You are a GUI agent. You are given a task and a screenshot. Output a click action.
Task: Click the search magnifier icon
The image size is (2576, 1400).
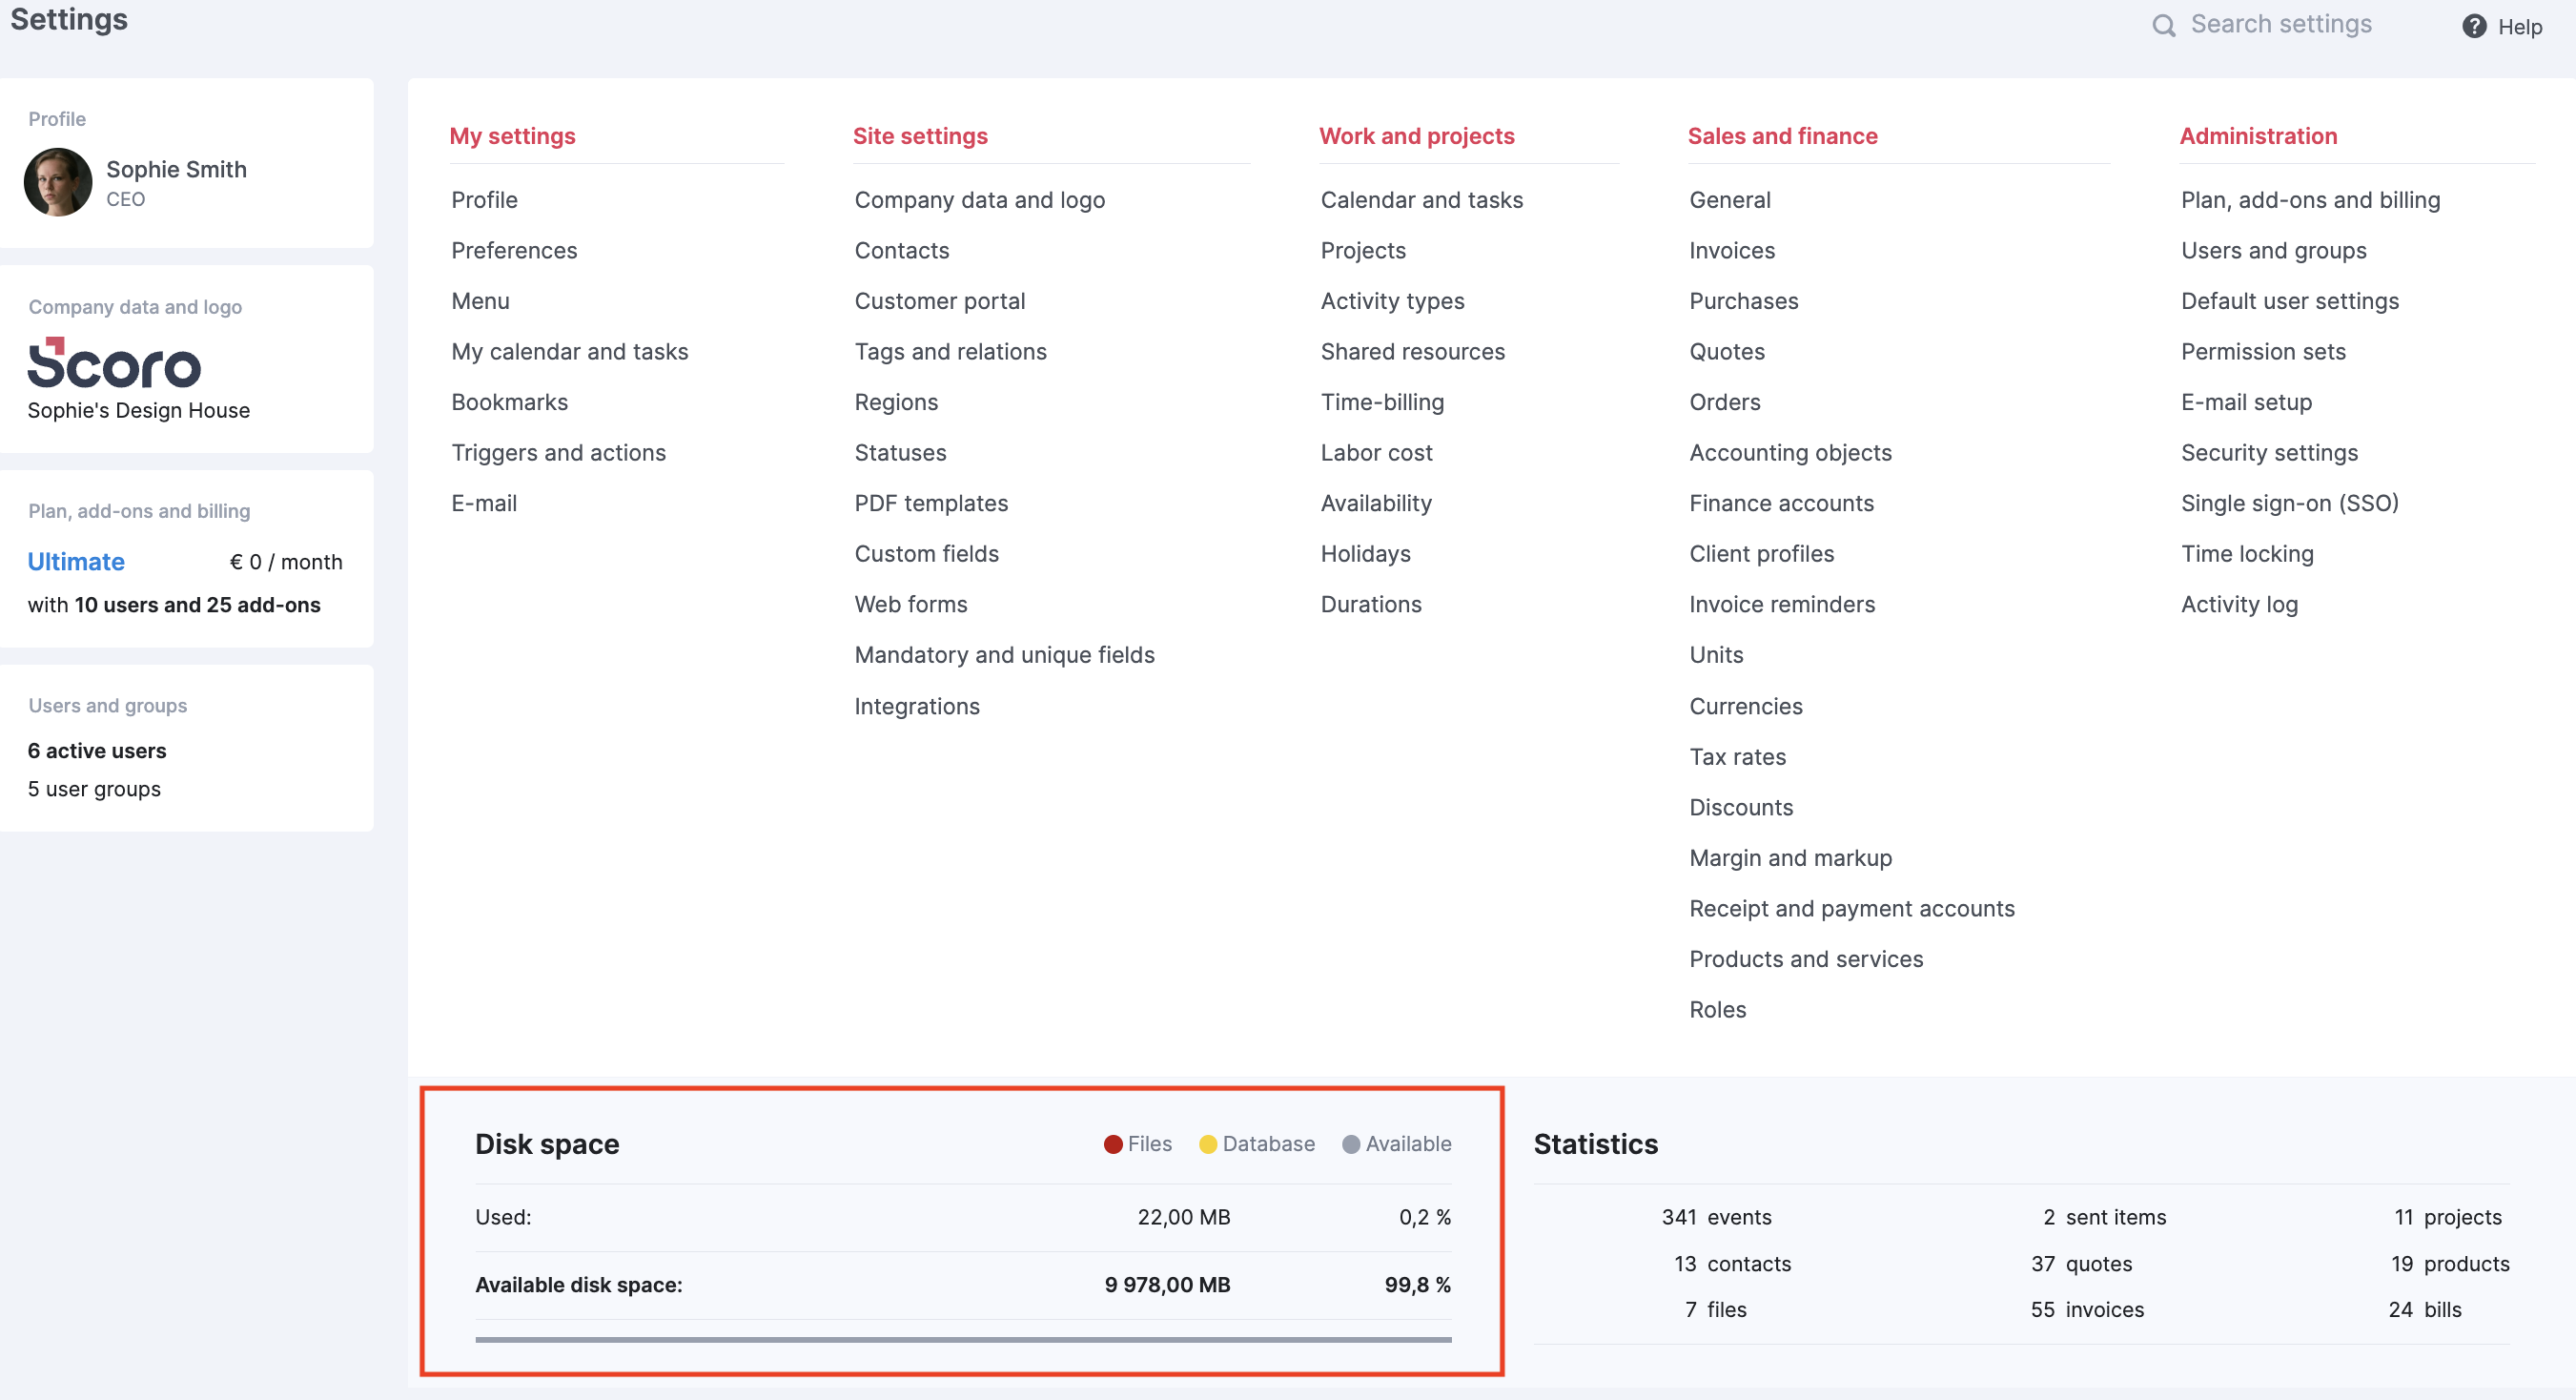[2163, 25]
